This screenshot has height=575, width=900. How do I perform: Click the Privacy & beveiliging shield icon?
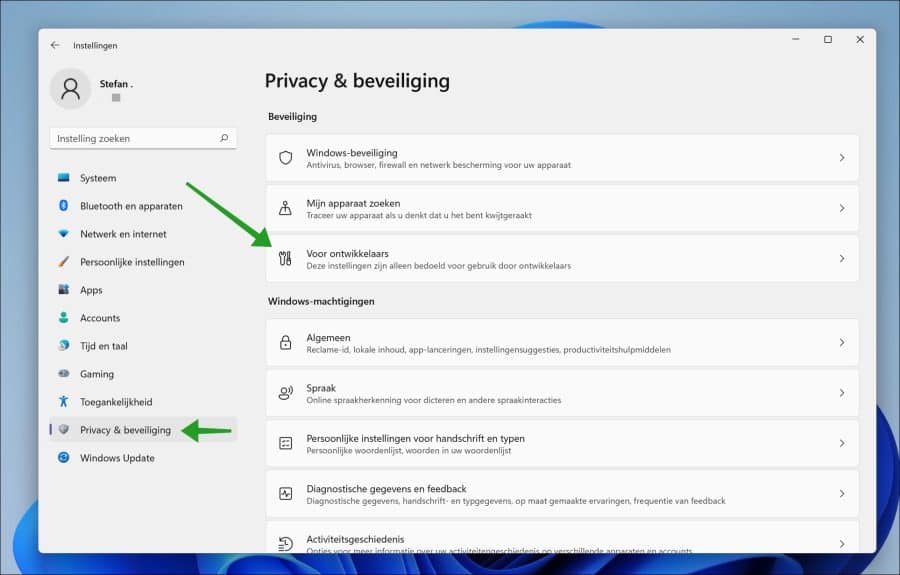[x=64, y=429]
